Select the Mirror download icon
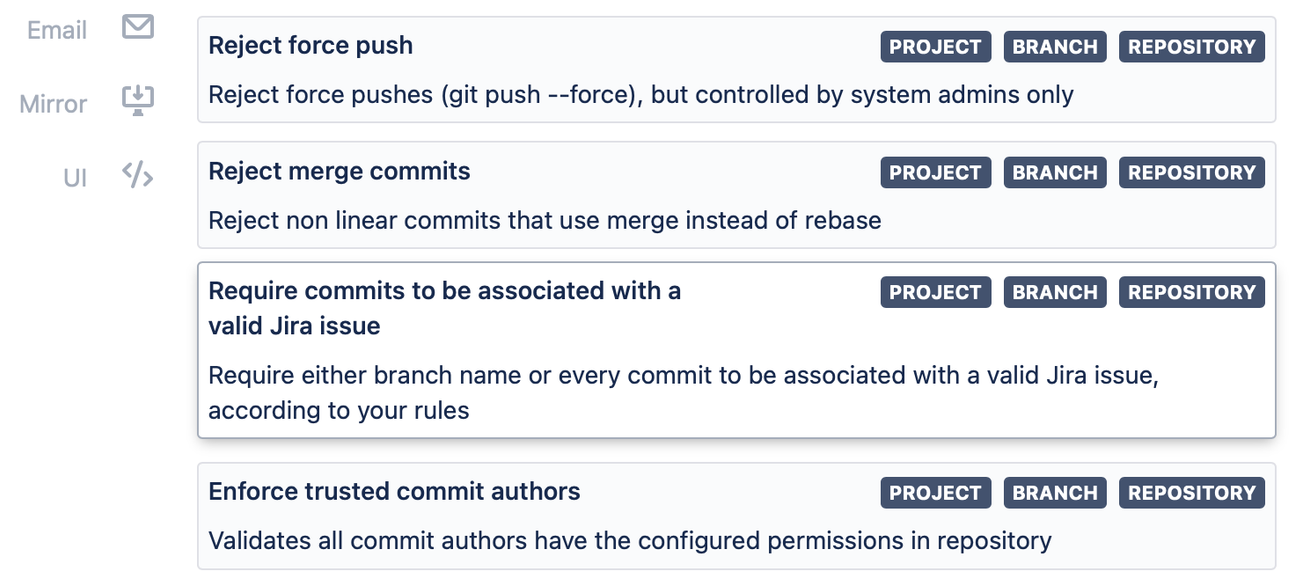This screenshot has height=586, width=1296. pyautogui.click(x=137, y=100)
